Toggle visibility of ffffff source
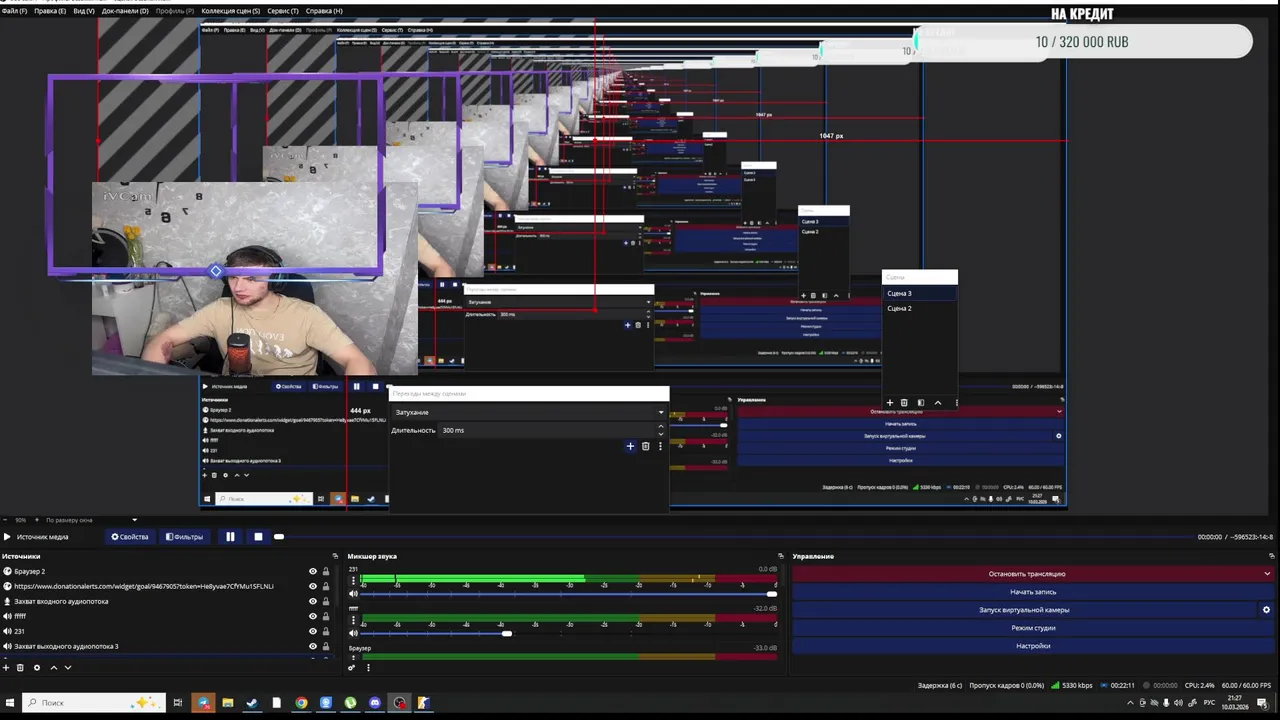The image size is (1280, 720). tap(313, 617)
